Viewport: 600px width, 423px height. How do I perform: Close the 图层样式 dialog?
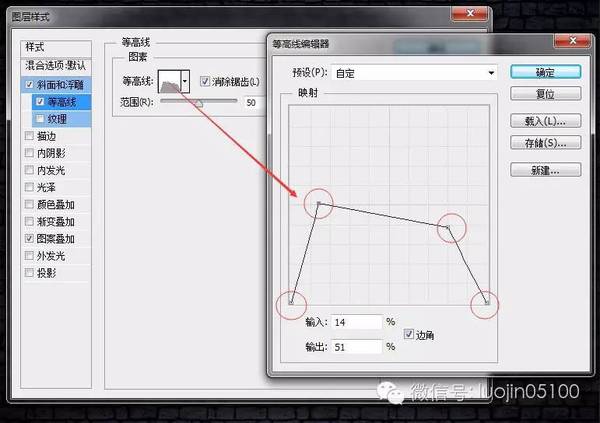pos(470,14)
